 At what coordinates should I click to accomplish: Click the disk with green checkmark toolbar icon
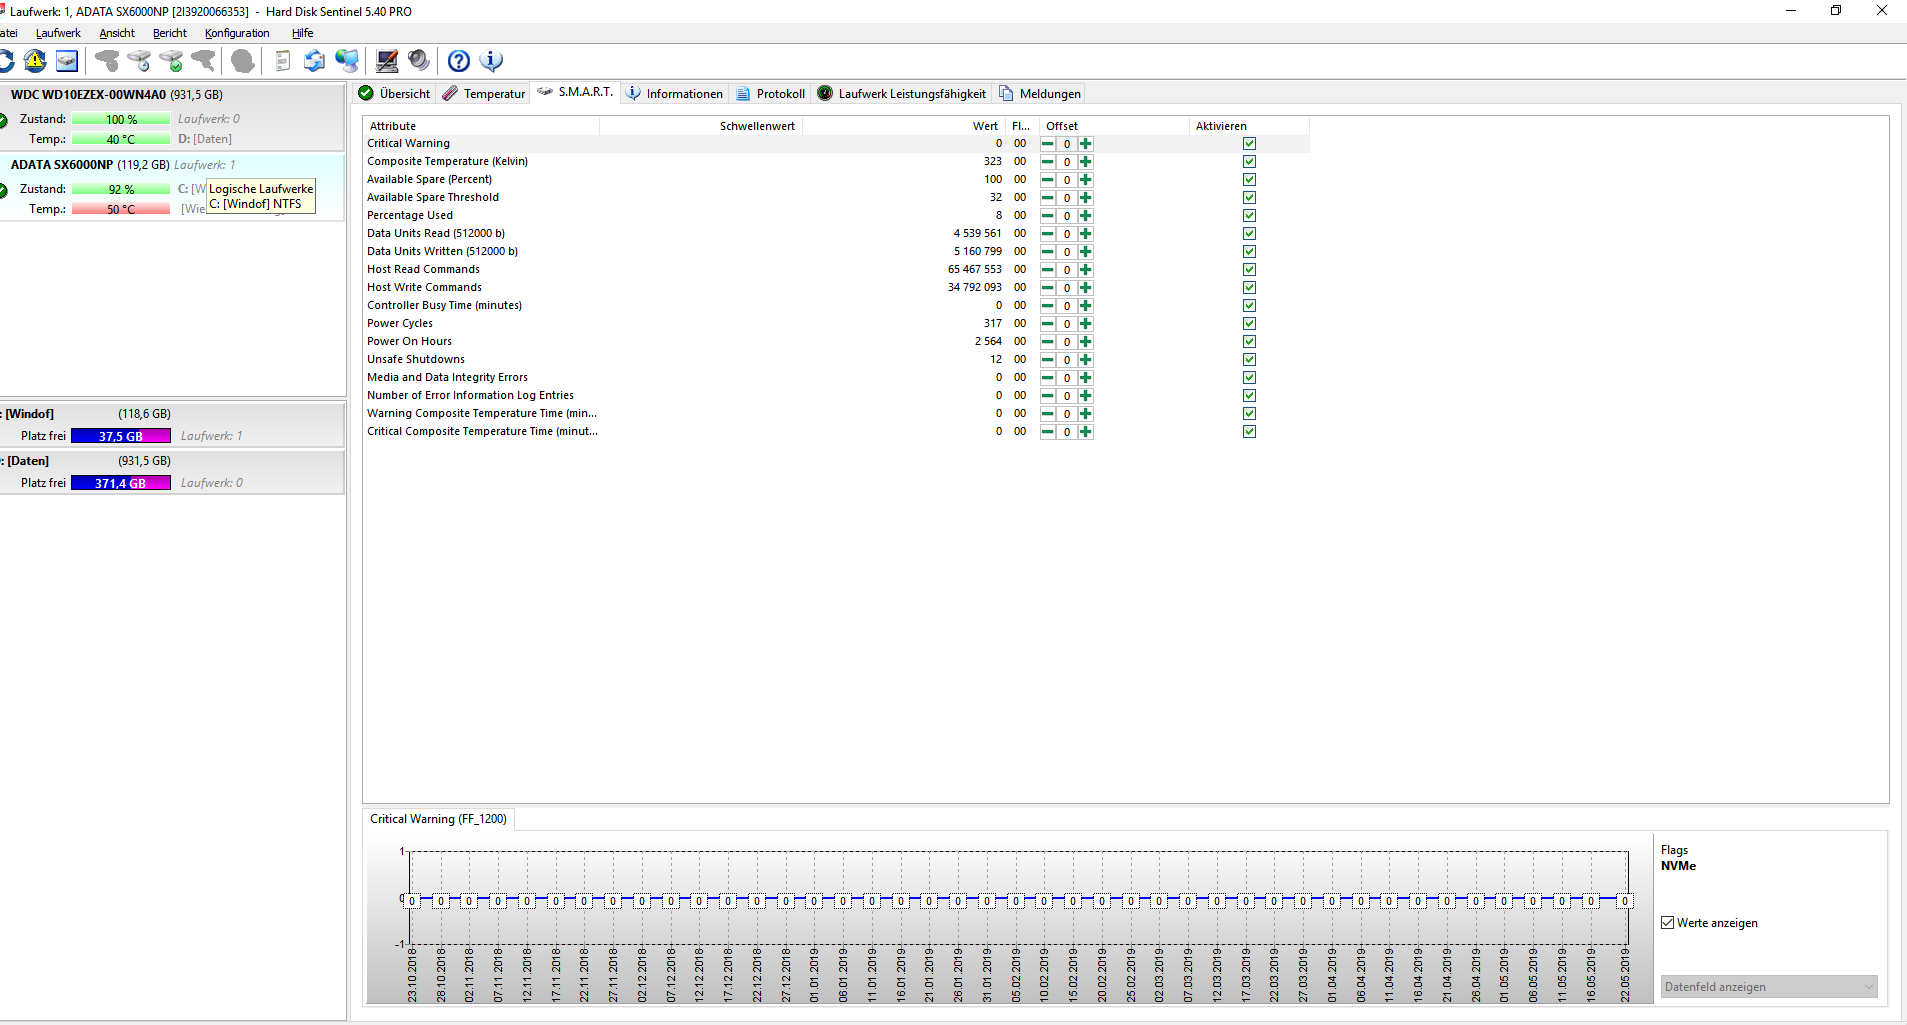[x=171, y=61]
